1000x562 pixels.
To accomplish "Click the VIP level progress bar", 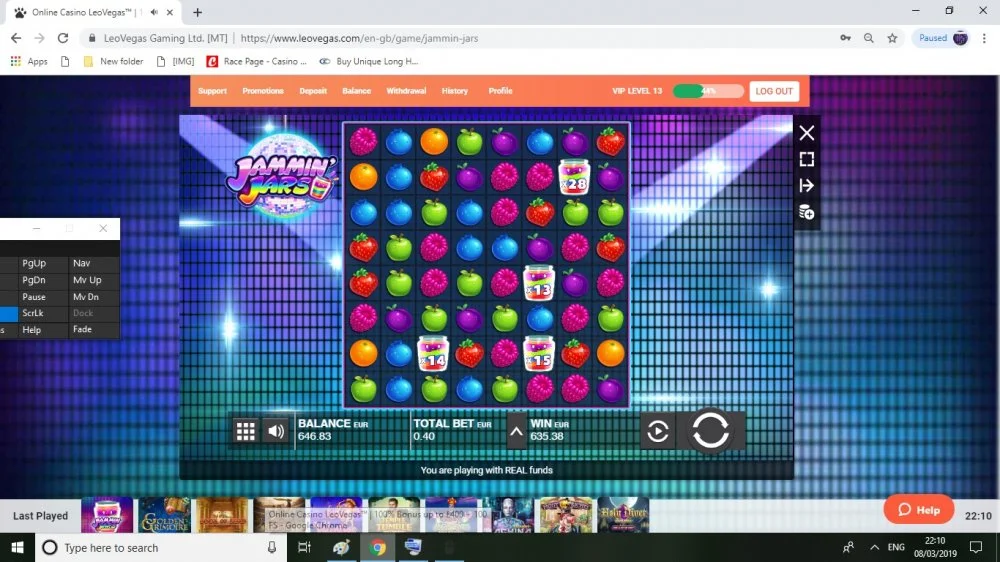I will pos(708,91).
